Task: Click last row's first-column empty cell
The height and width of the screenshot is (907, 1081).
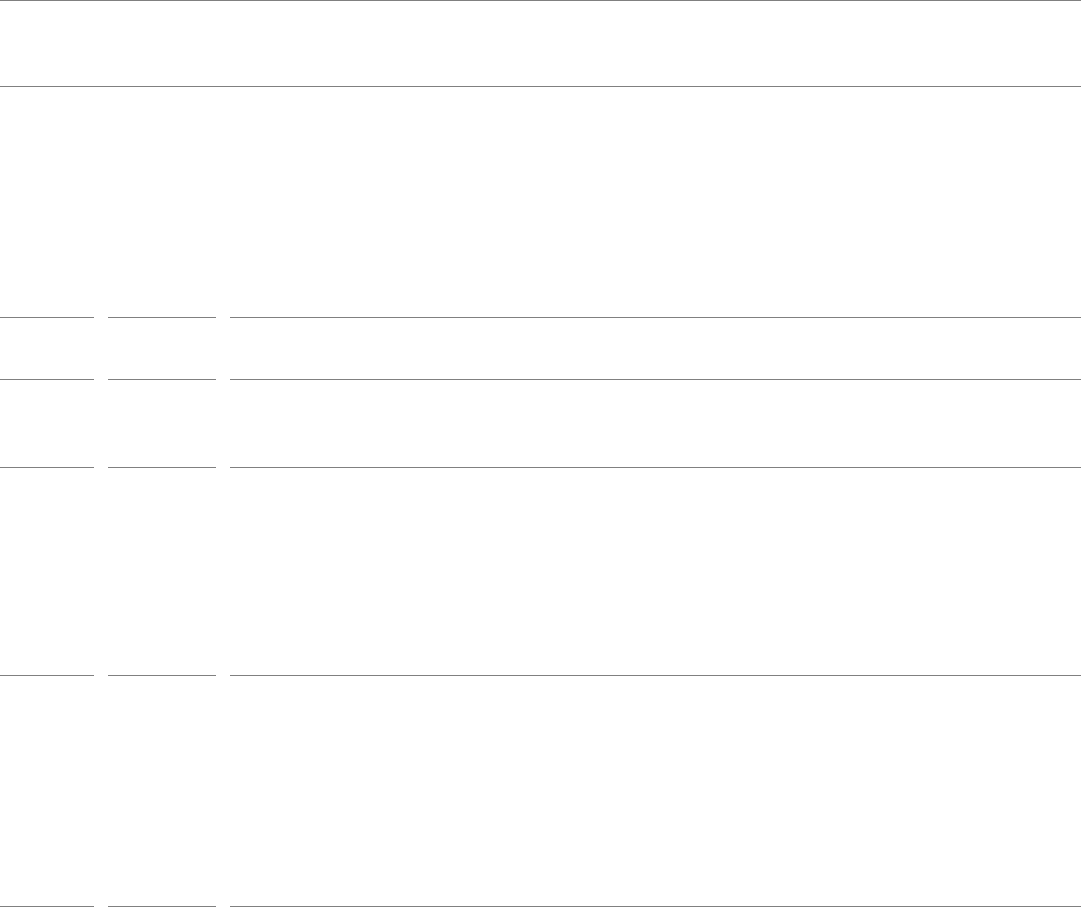Action: [x=46, y=791]
